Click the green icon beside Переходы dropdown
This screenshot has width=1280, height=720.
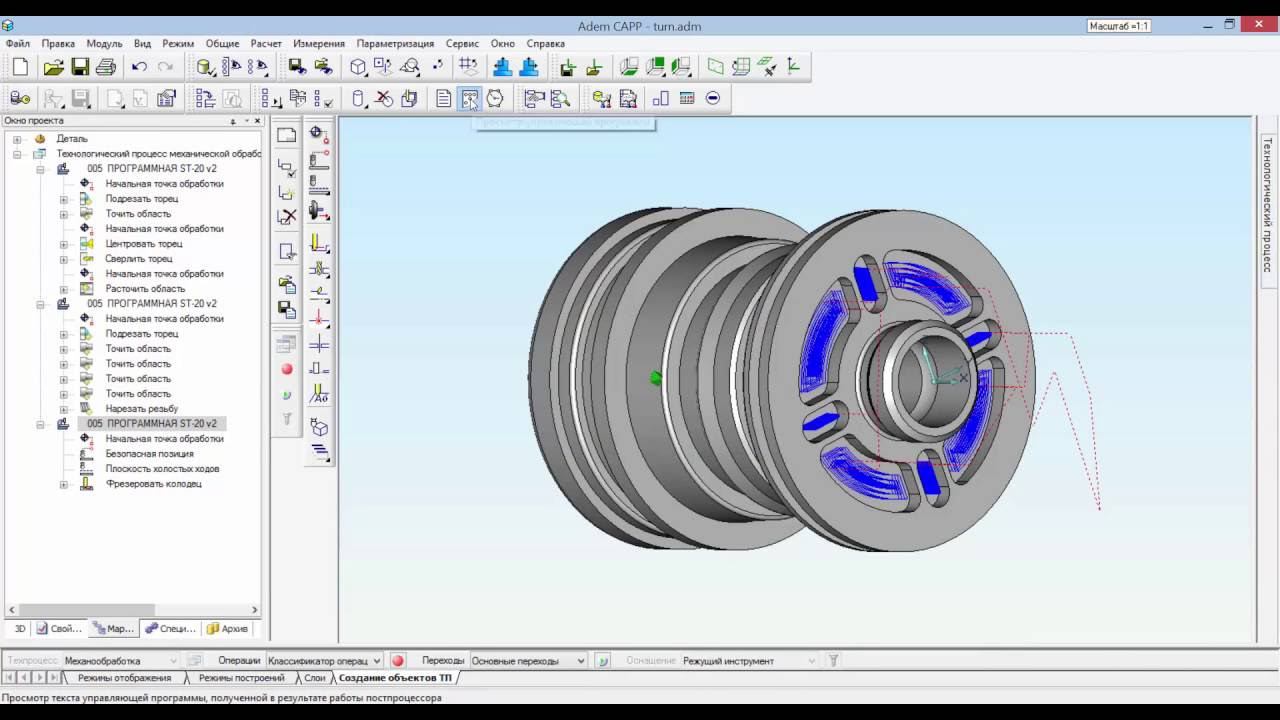pyautogui.click(x=603, y=661)
